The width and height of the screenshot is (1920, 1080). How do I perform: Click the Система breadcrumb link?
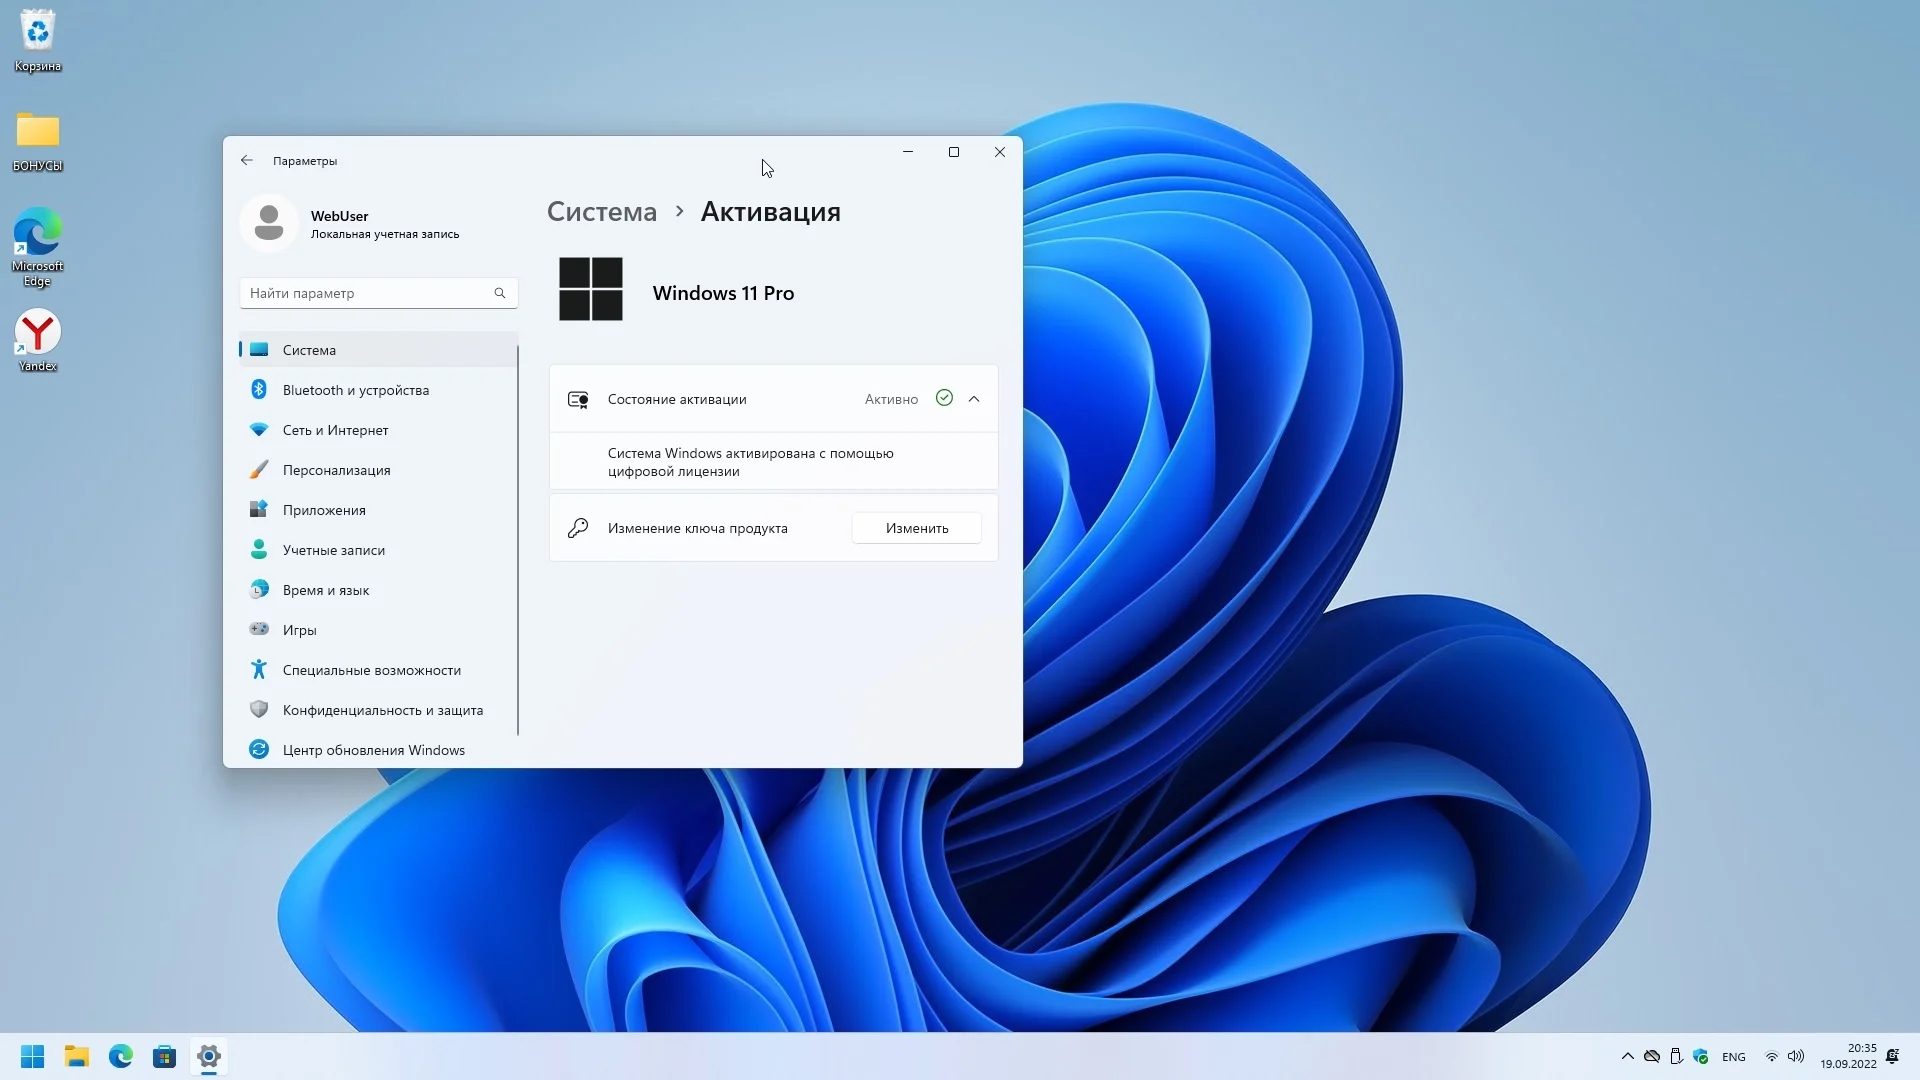point(602,212)
